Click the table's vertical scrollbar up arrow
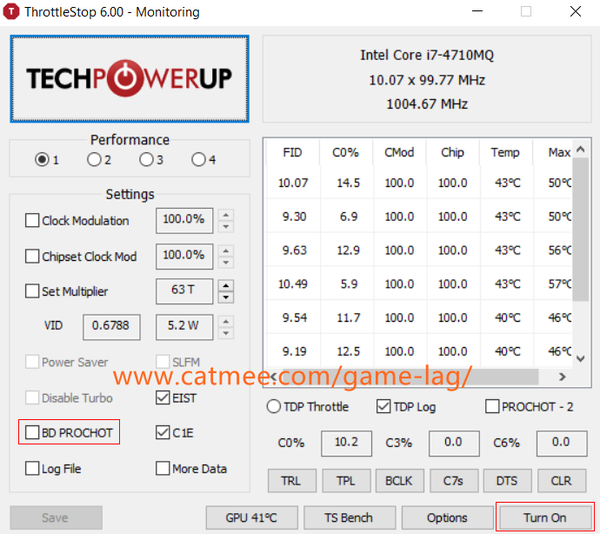Image resolution: width=600 pixels, height=534 pixels. click(581, 149)
